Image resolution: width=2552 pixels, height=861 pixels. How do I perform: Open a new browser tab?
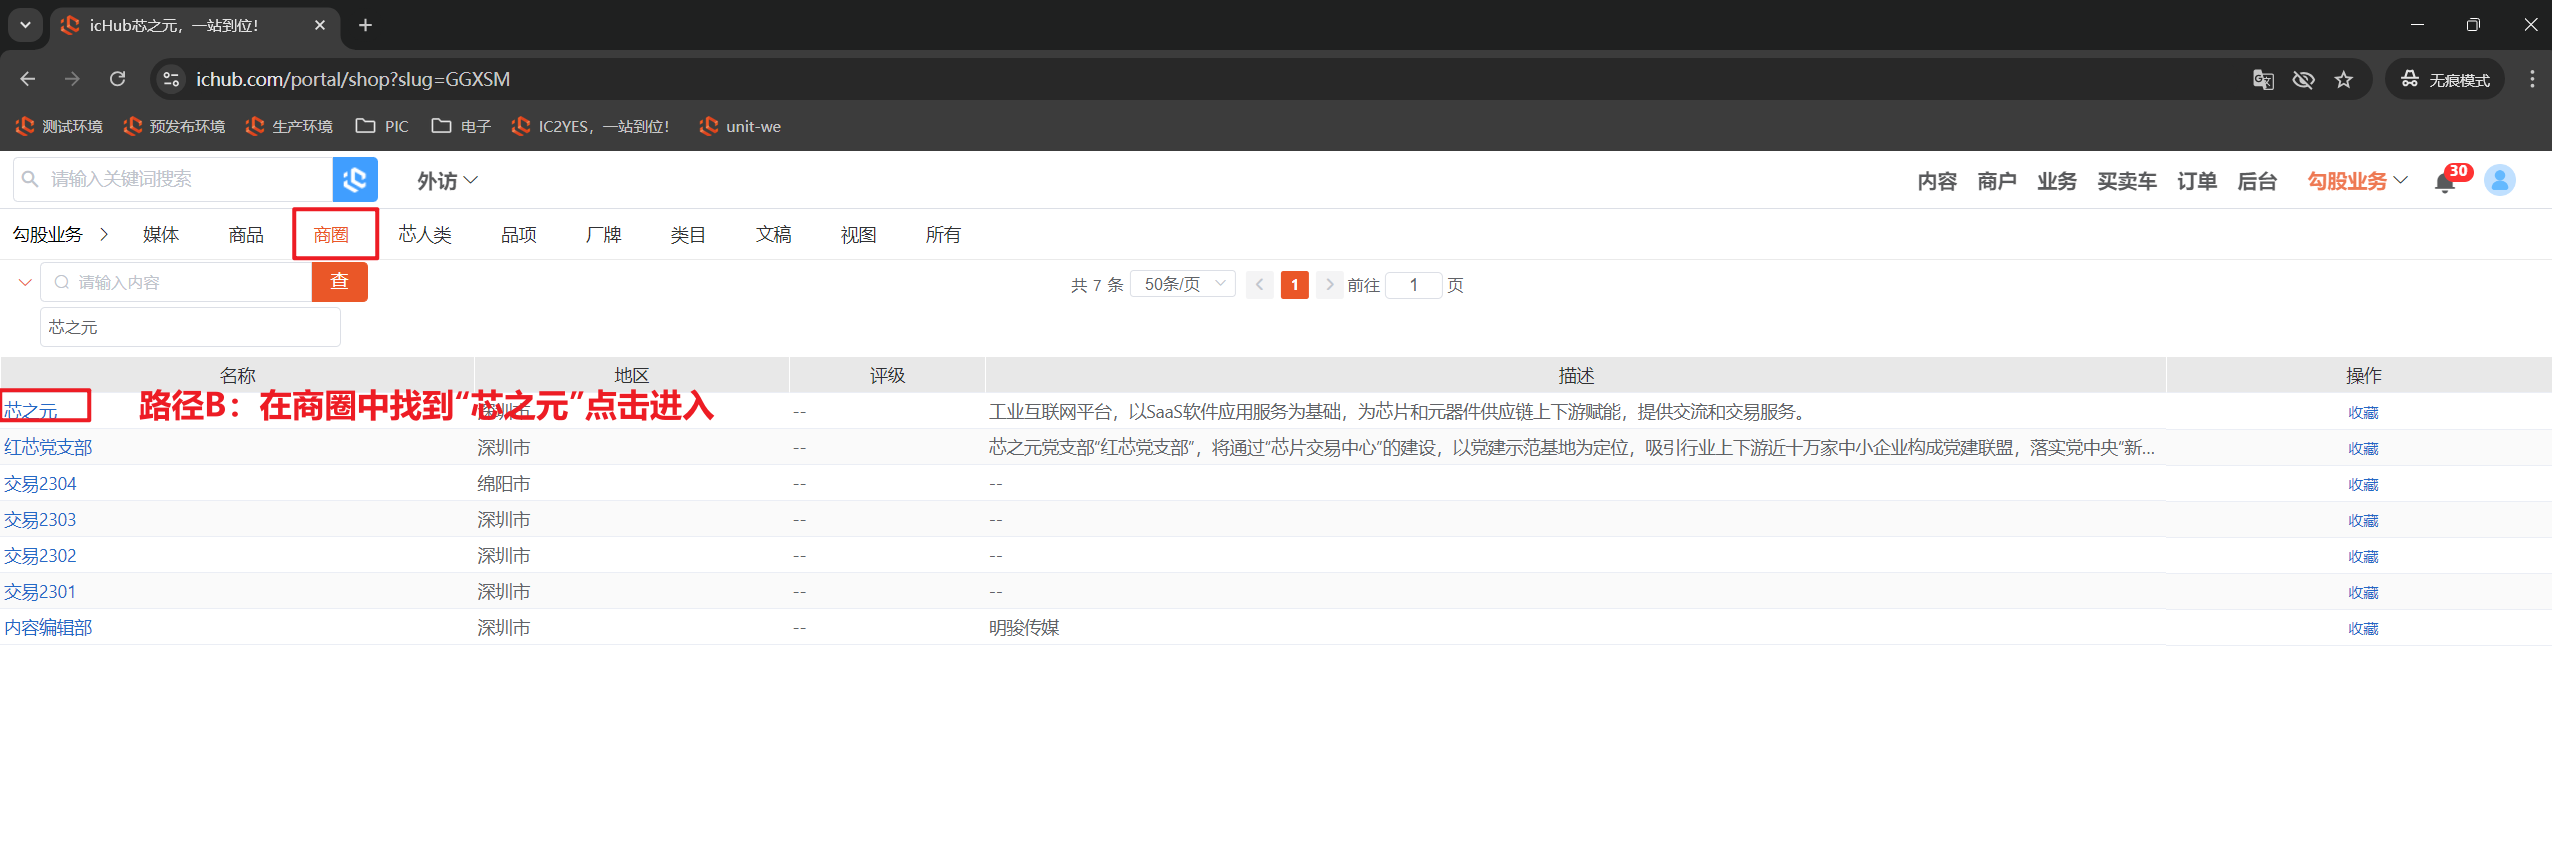tap(365, 25)
